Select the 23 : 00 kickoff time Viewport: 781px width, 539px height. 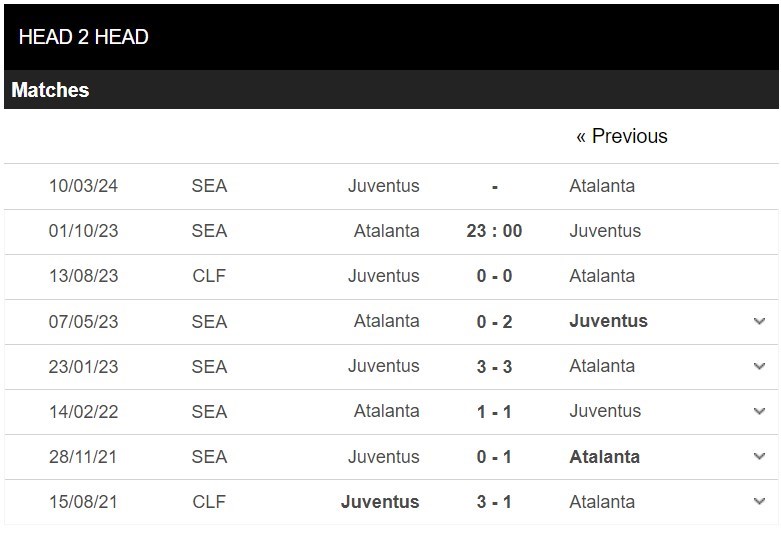pos(494,231)
